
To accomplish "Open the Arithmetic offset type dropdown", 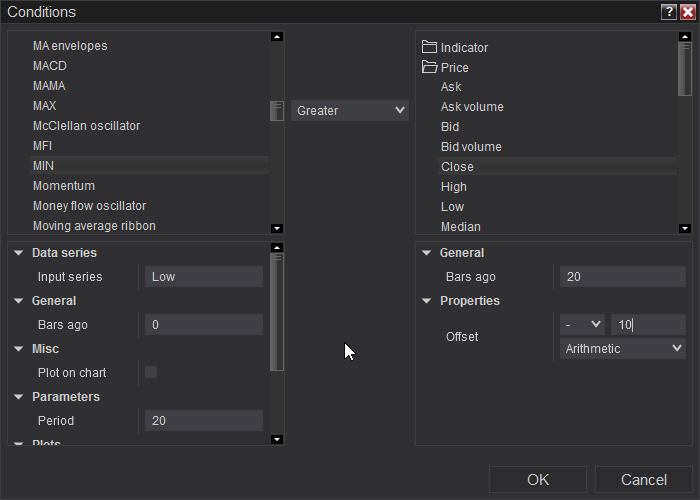I will pos(622,348).
